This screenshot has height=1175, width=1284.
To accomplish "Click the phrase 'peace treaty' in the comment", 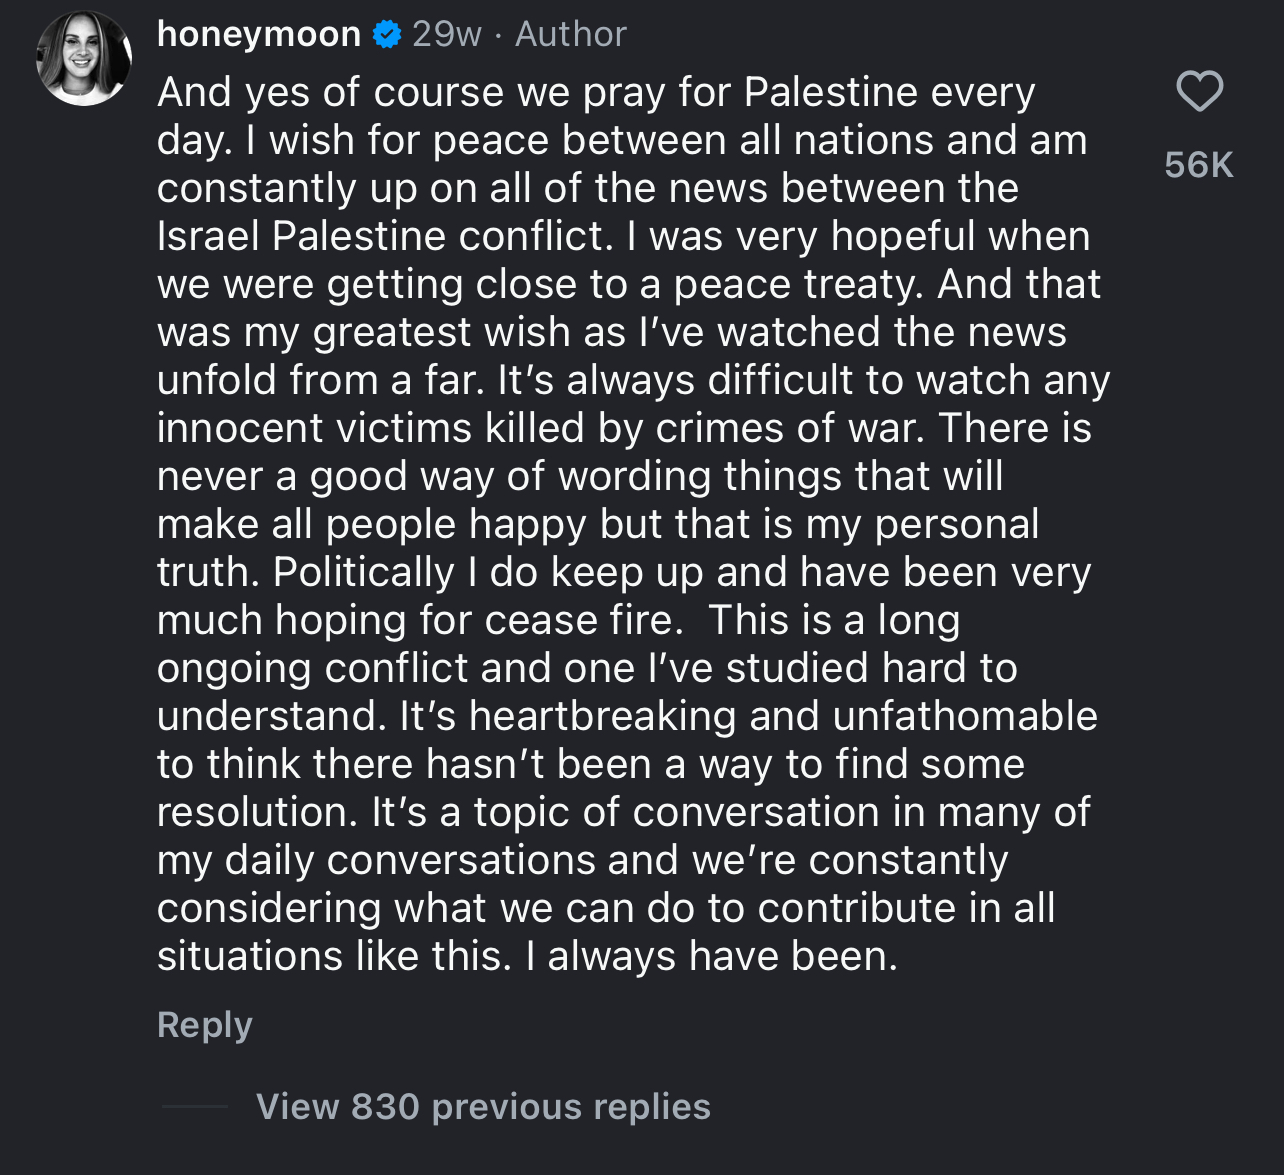I will click(x=799, y=285).
